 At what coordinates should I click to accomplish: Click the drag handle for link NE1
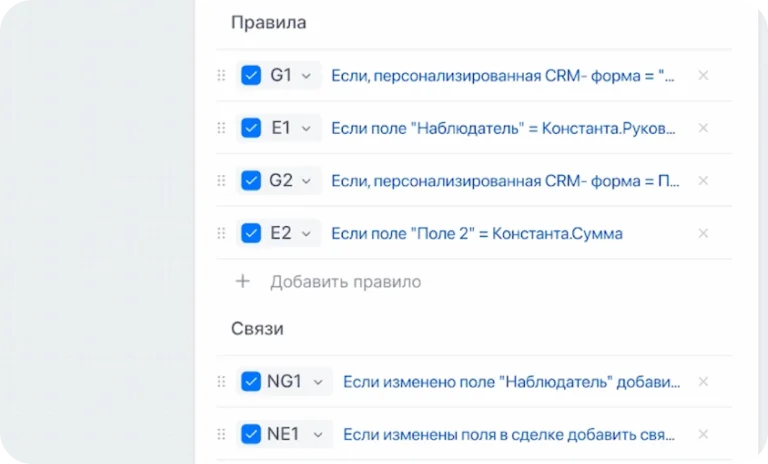pyautogui.click(x=222, y=434)
